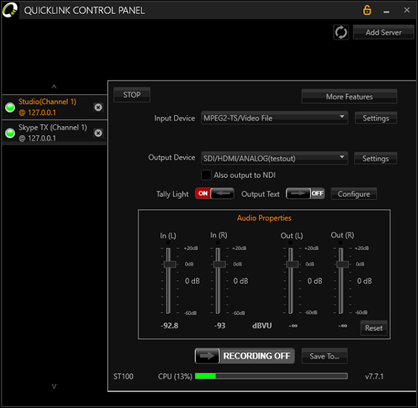Image resolution: width=418 pixels, height=408 pixels.
Task: Click the -93 In (R) level value
Action: pyautogui.click(x=220, y=326)
